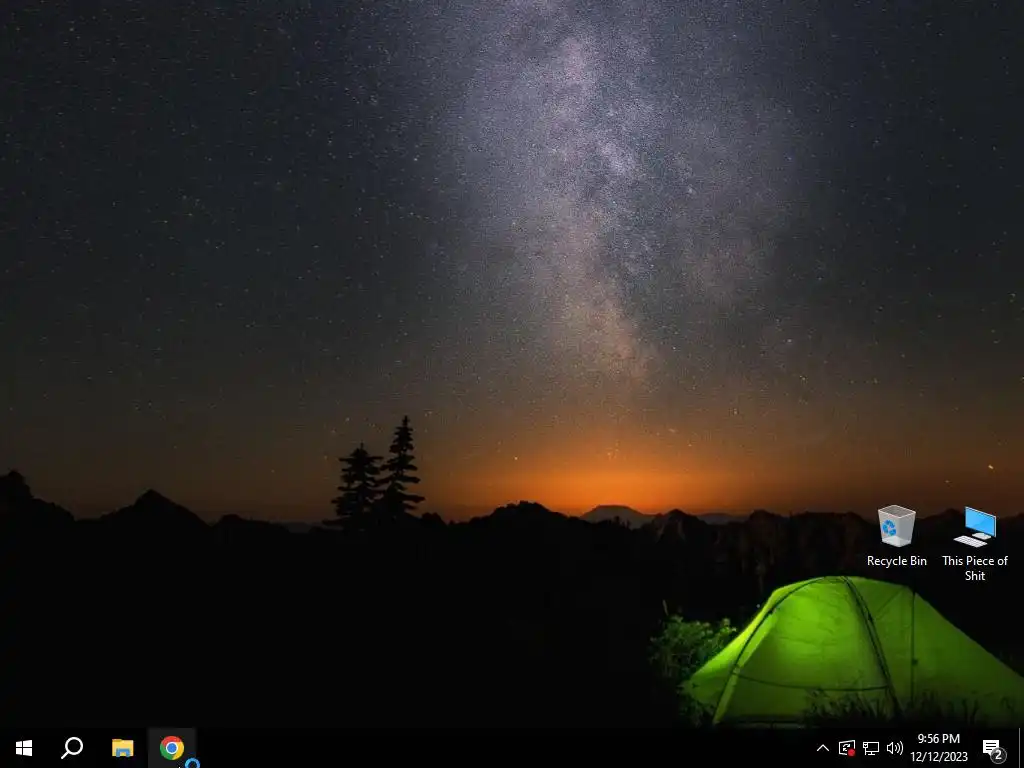Viewport: 1024px width, 768px height.
Task: Open the taskbar search magnifier
Action: tap(72, 748)
